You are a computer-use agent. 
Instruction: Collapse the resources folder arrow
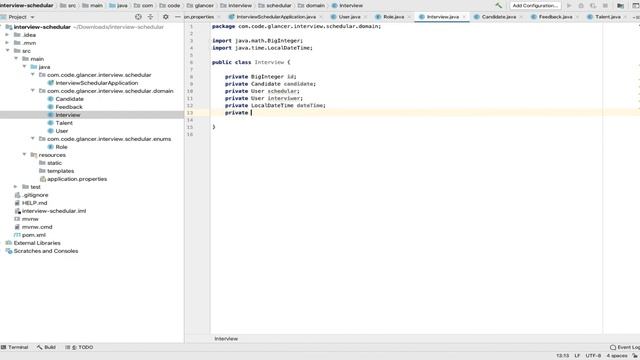[24, 155]
